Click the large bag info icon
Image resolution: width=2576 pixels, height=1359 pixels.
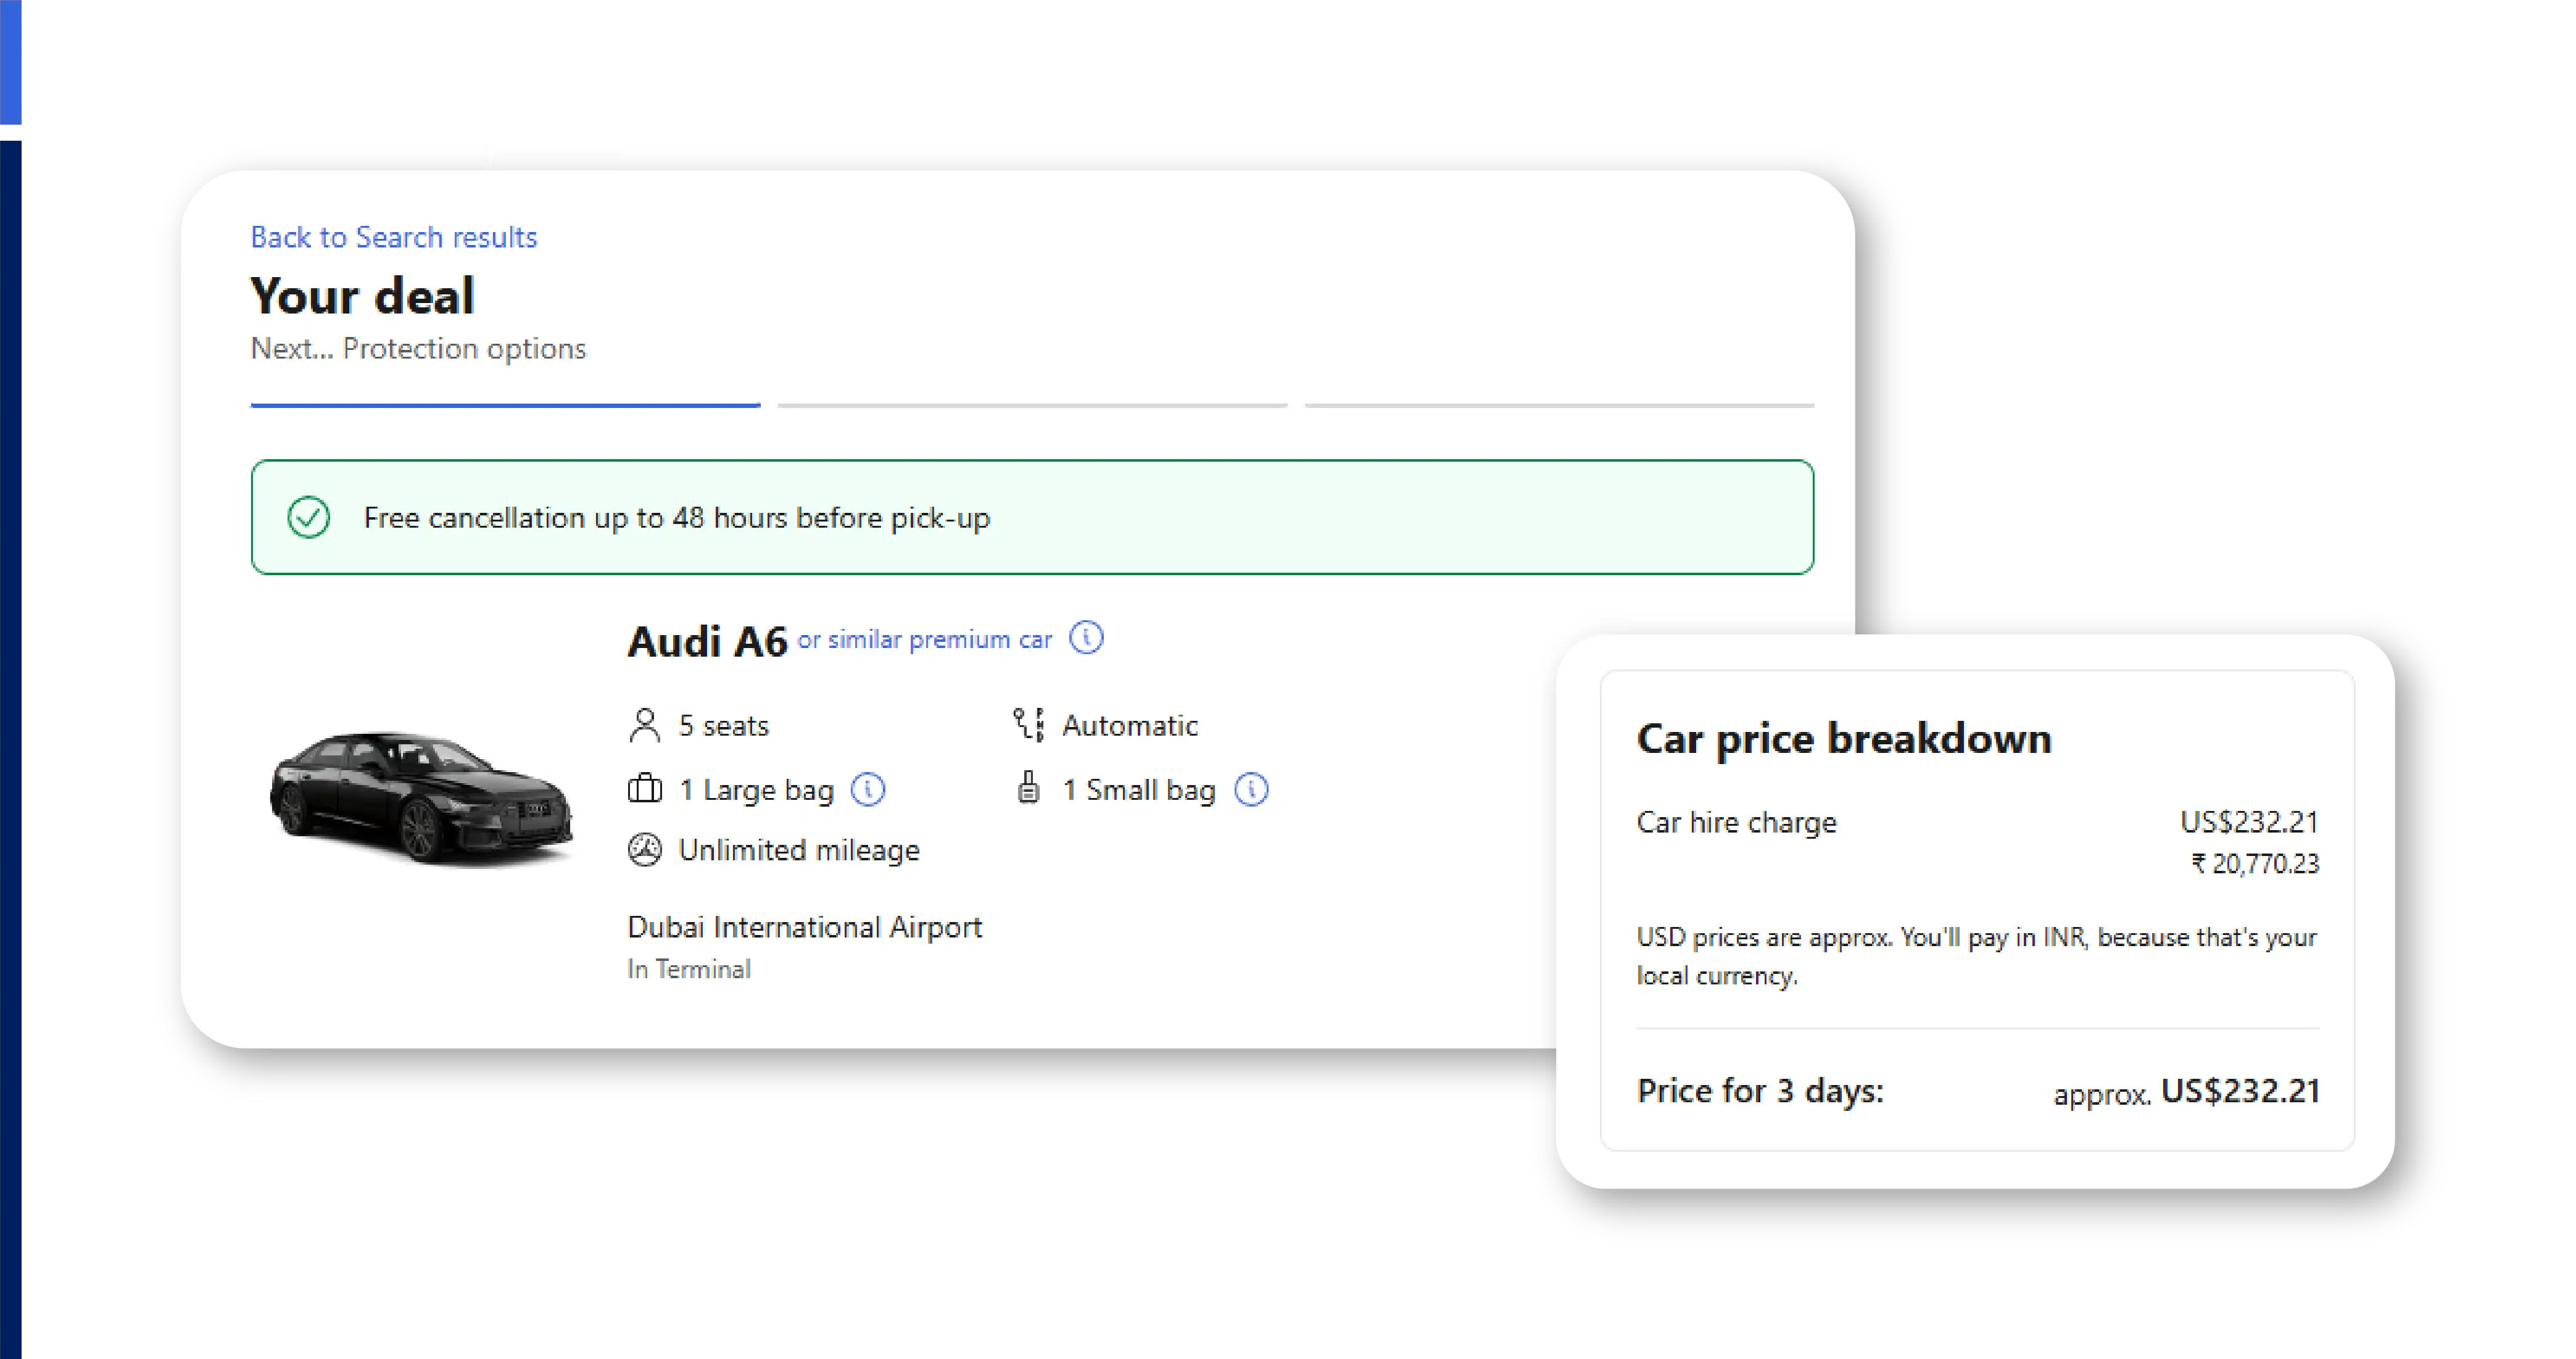868,789
